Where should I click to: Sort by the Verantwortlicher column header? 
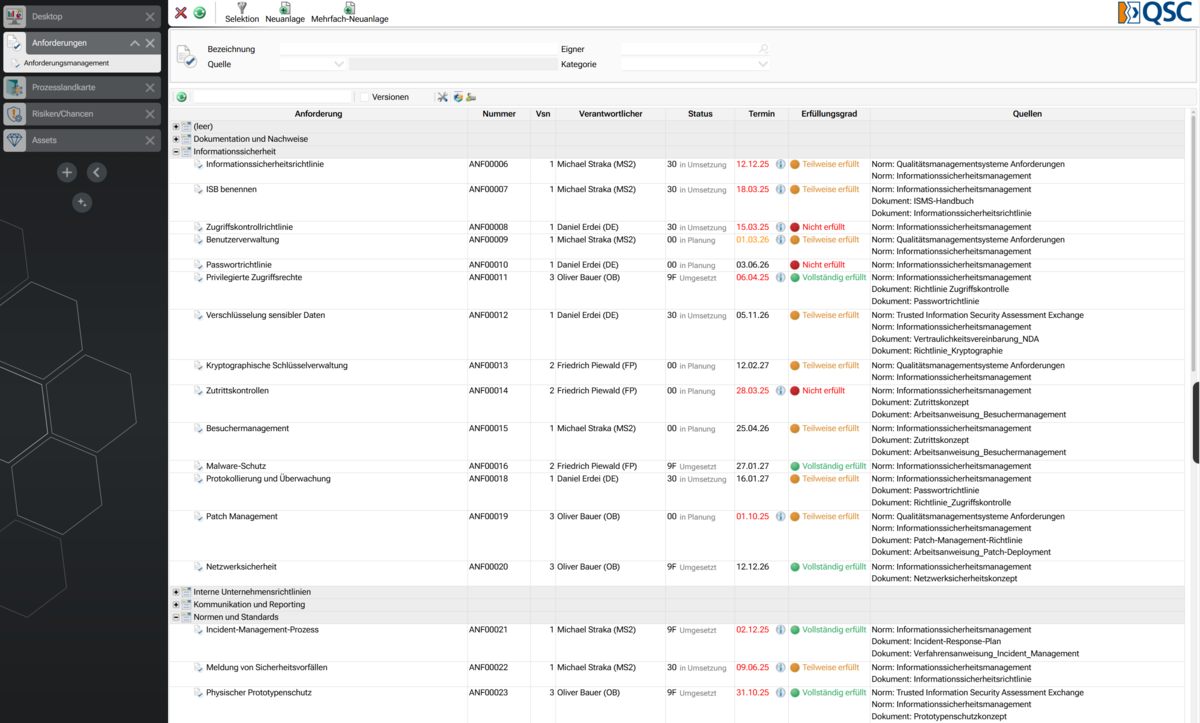pos(610,114)
